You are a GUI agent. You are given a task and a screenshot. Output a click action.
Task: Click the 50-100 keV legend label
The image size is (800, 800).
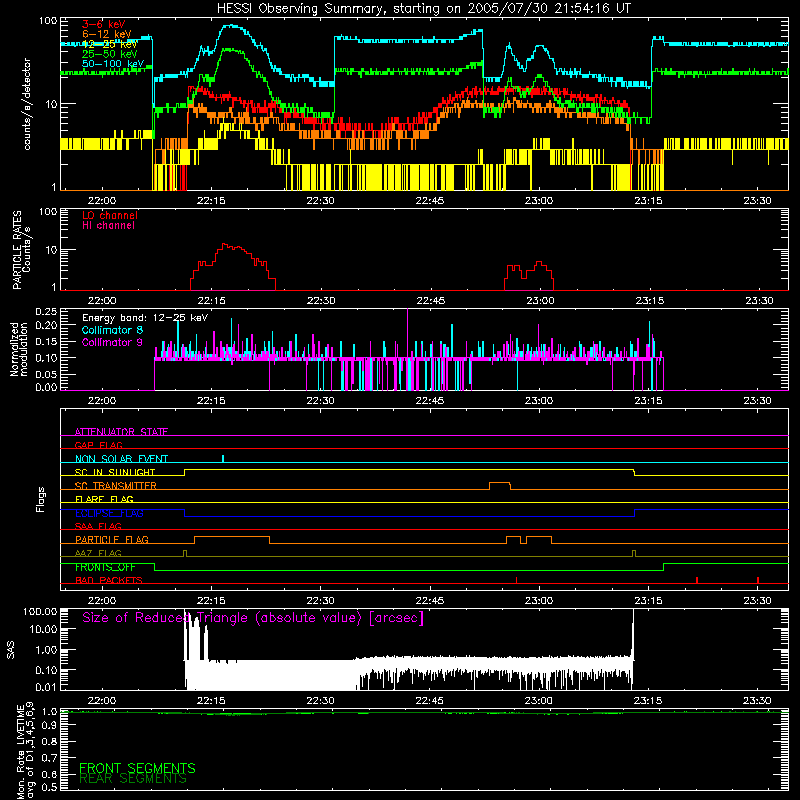point(113,64)
